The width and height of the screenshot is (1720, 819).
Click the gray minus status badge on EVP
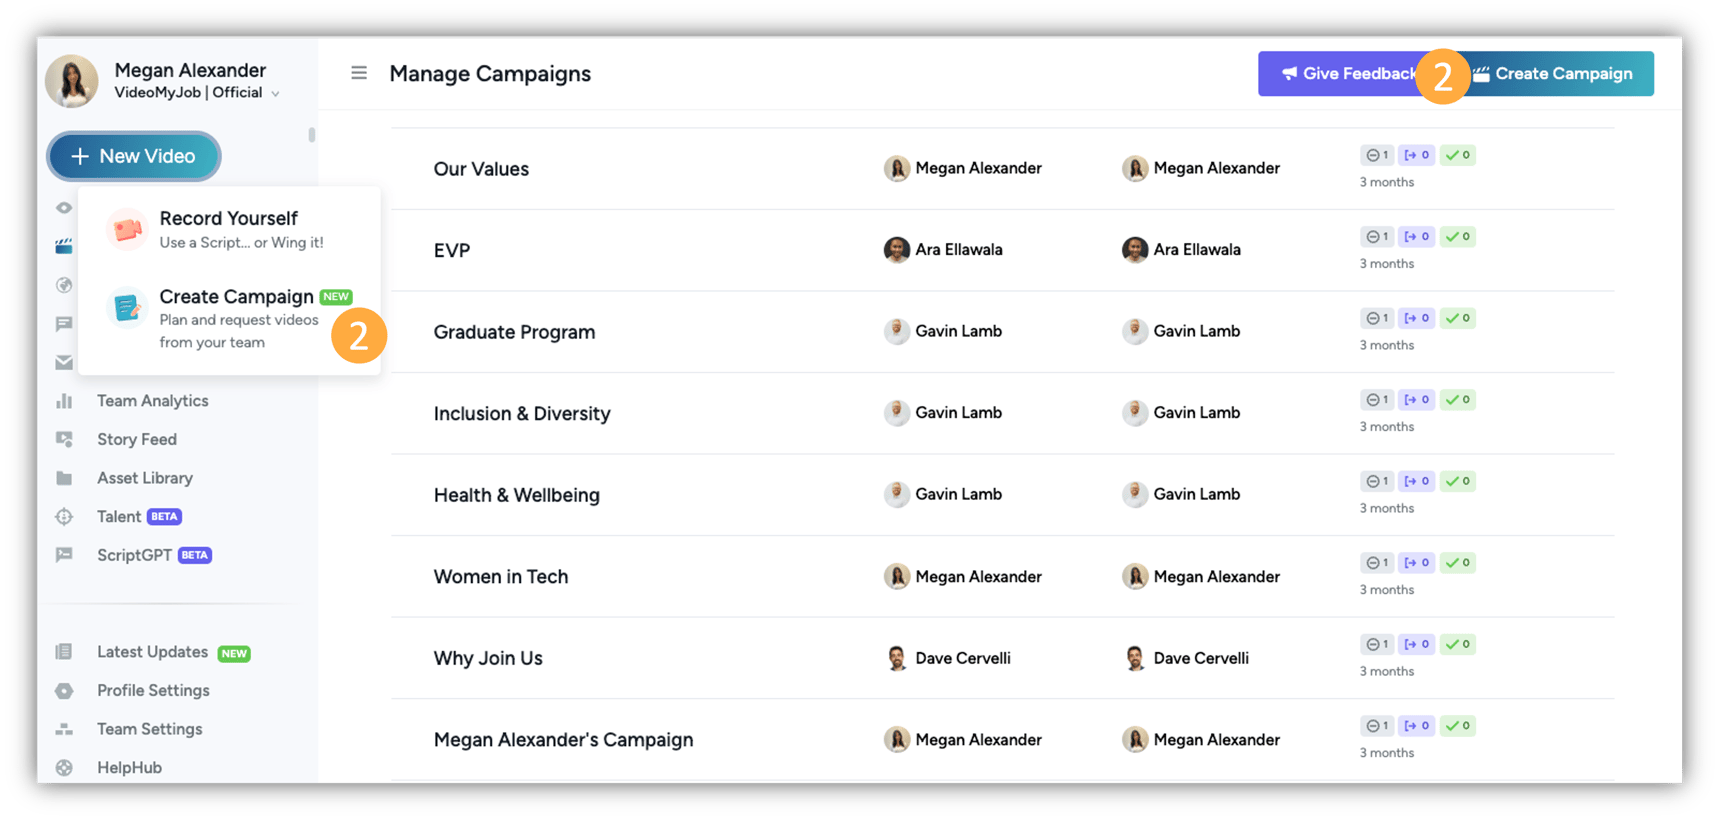click(1376, 236)
